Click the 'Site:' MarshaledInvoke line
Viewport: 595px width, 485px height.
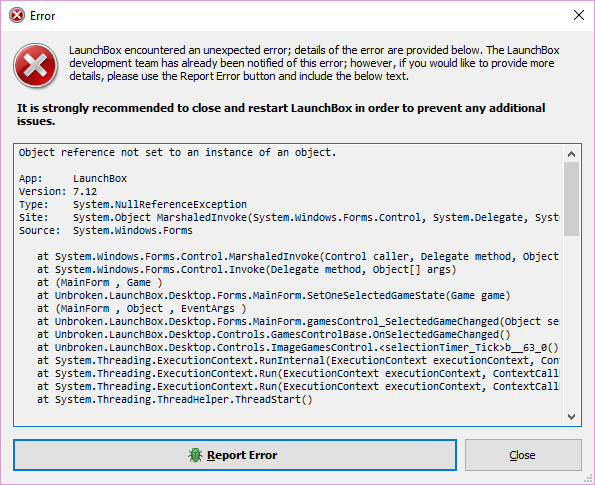[289, 217]
